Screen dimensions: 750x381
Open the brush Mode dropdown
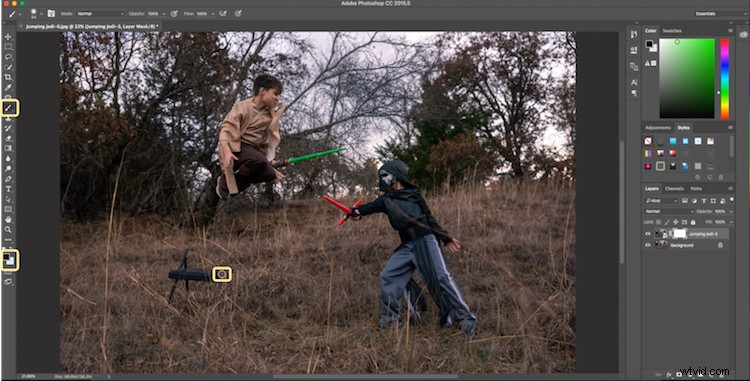pos(100,14)
